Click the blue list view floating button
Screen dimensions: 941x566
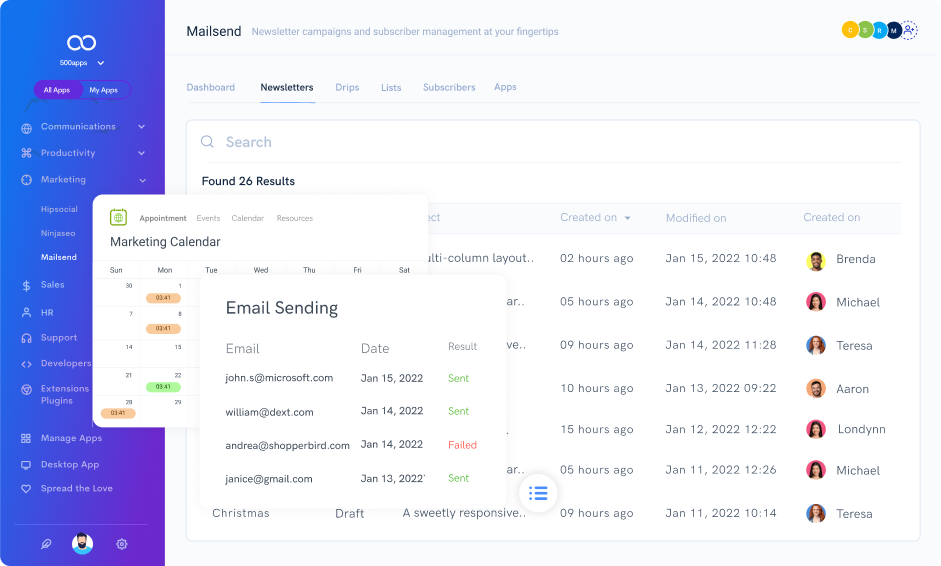[538, 493]
